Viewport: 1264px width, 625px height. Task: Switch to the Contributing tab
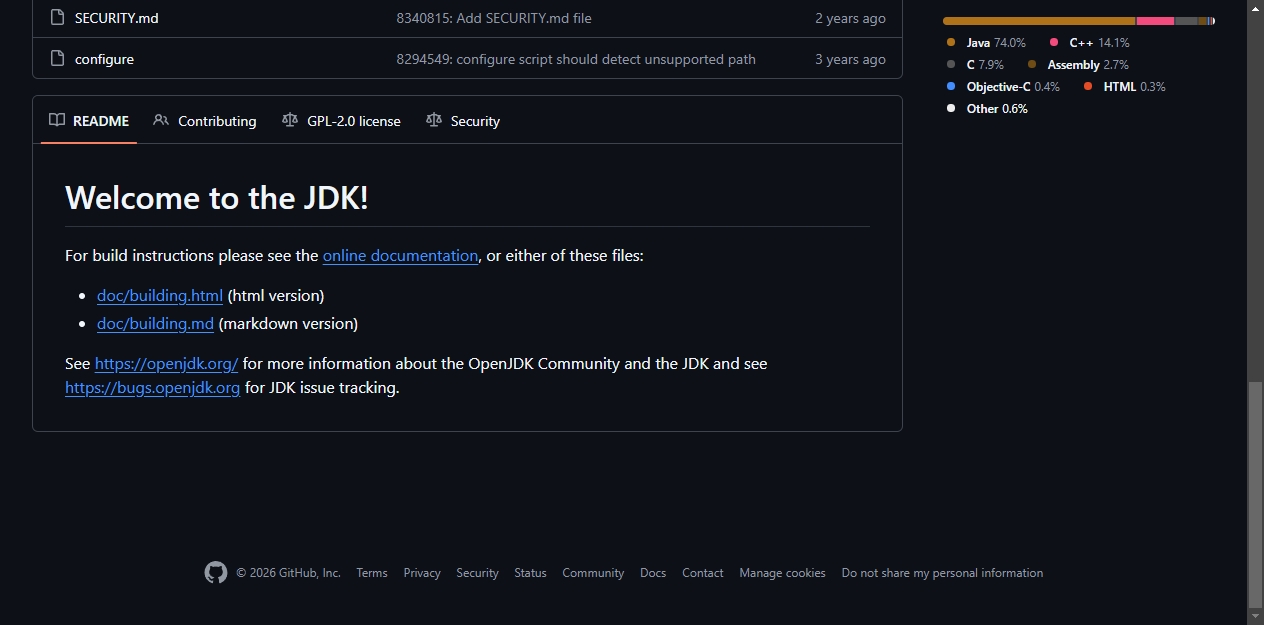point(205,121)
